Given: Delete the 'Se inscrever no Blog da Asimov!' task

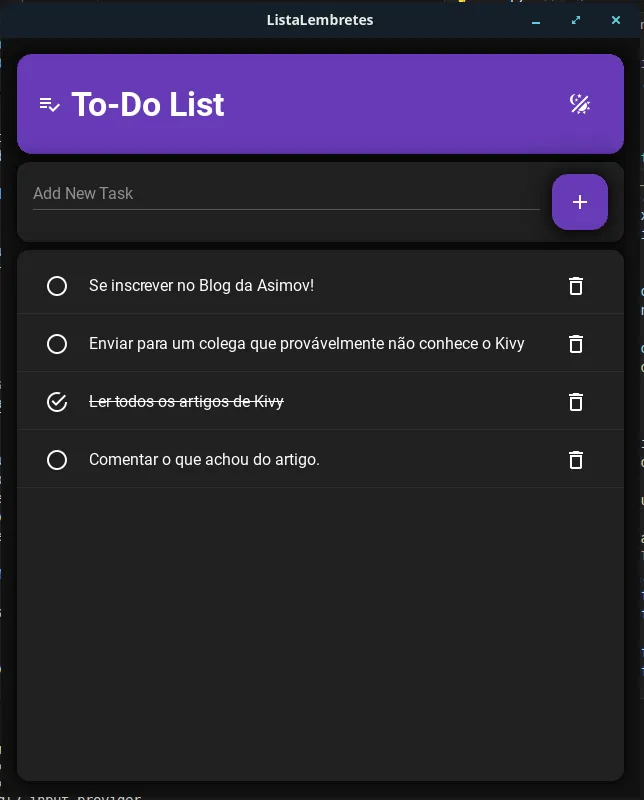Looking at the screenshot, I should click(576, 286).
